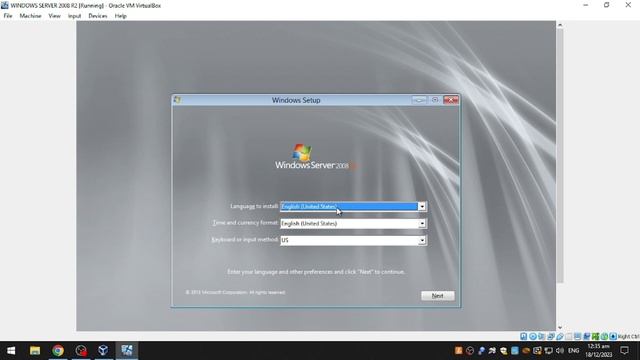Click the 'Time and currency format' label

[x=245, y=223]
